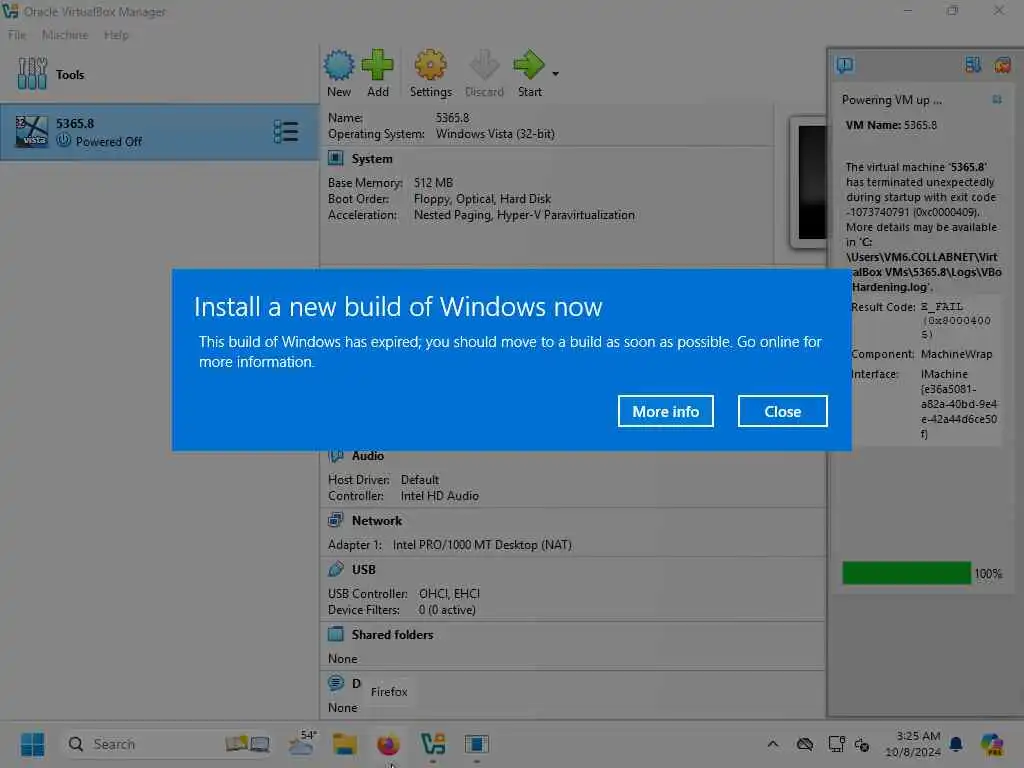
Task: Open the Shared folders header link
Action: (x=392, y=634)
